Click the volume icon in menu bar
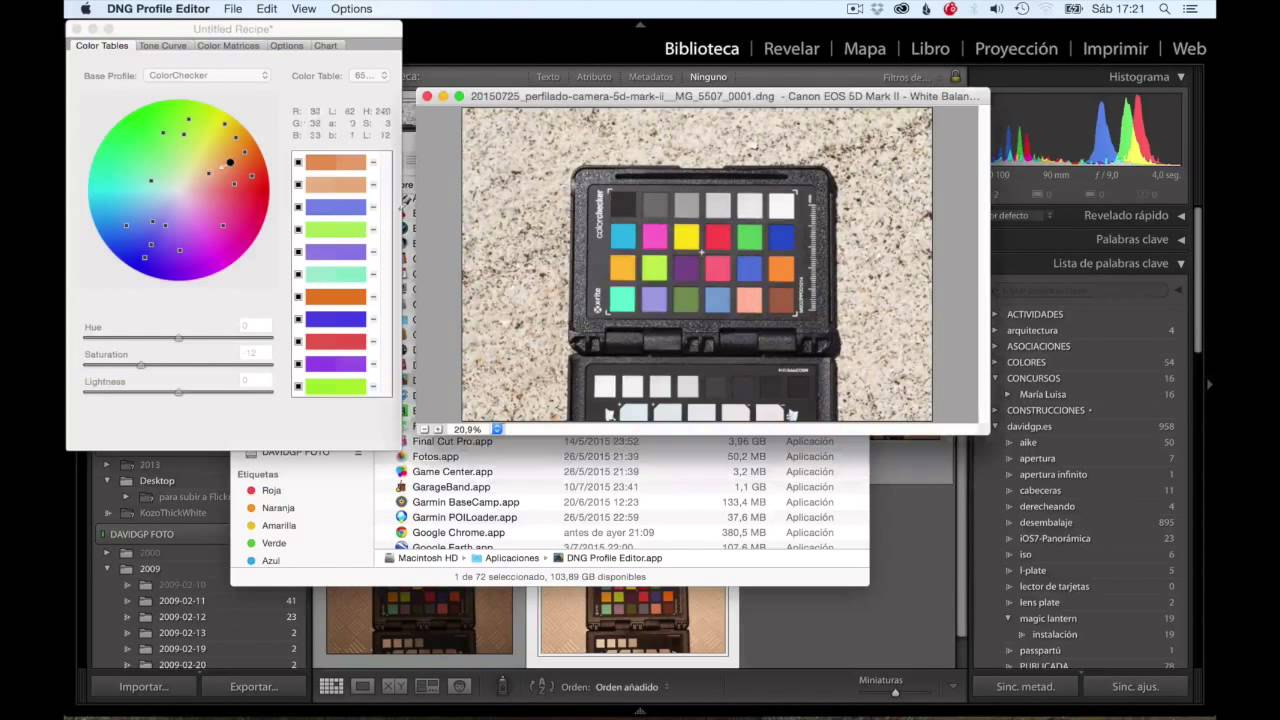 coord(996,9)
